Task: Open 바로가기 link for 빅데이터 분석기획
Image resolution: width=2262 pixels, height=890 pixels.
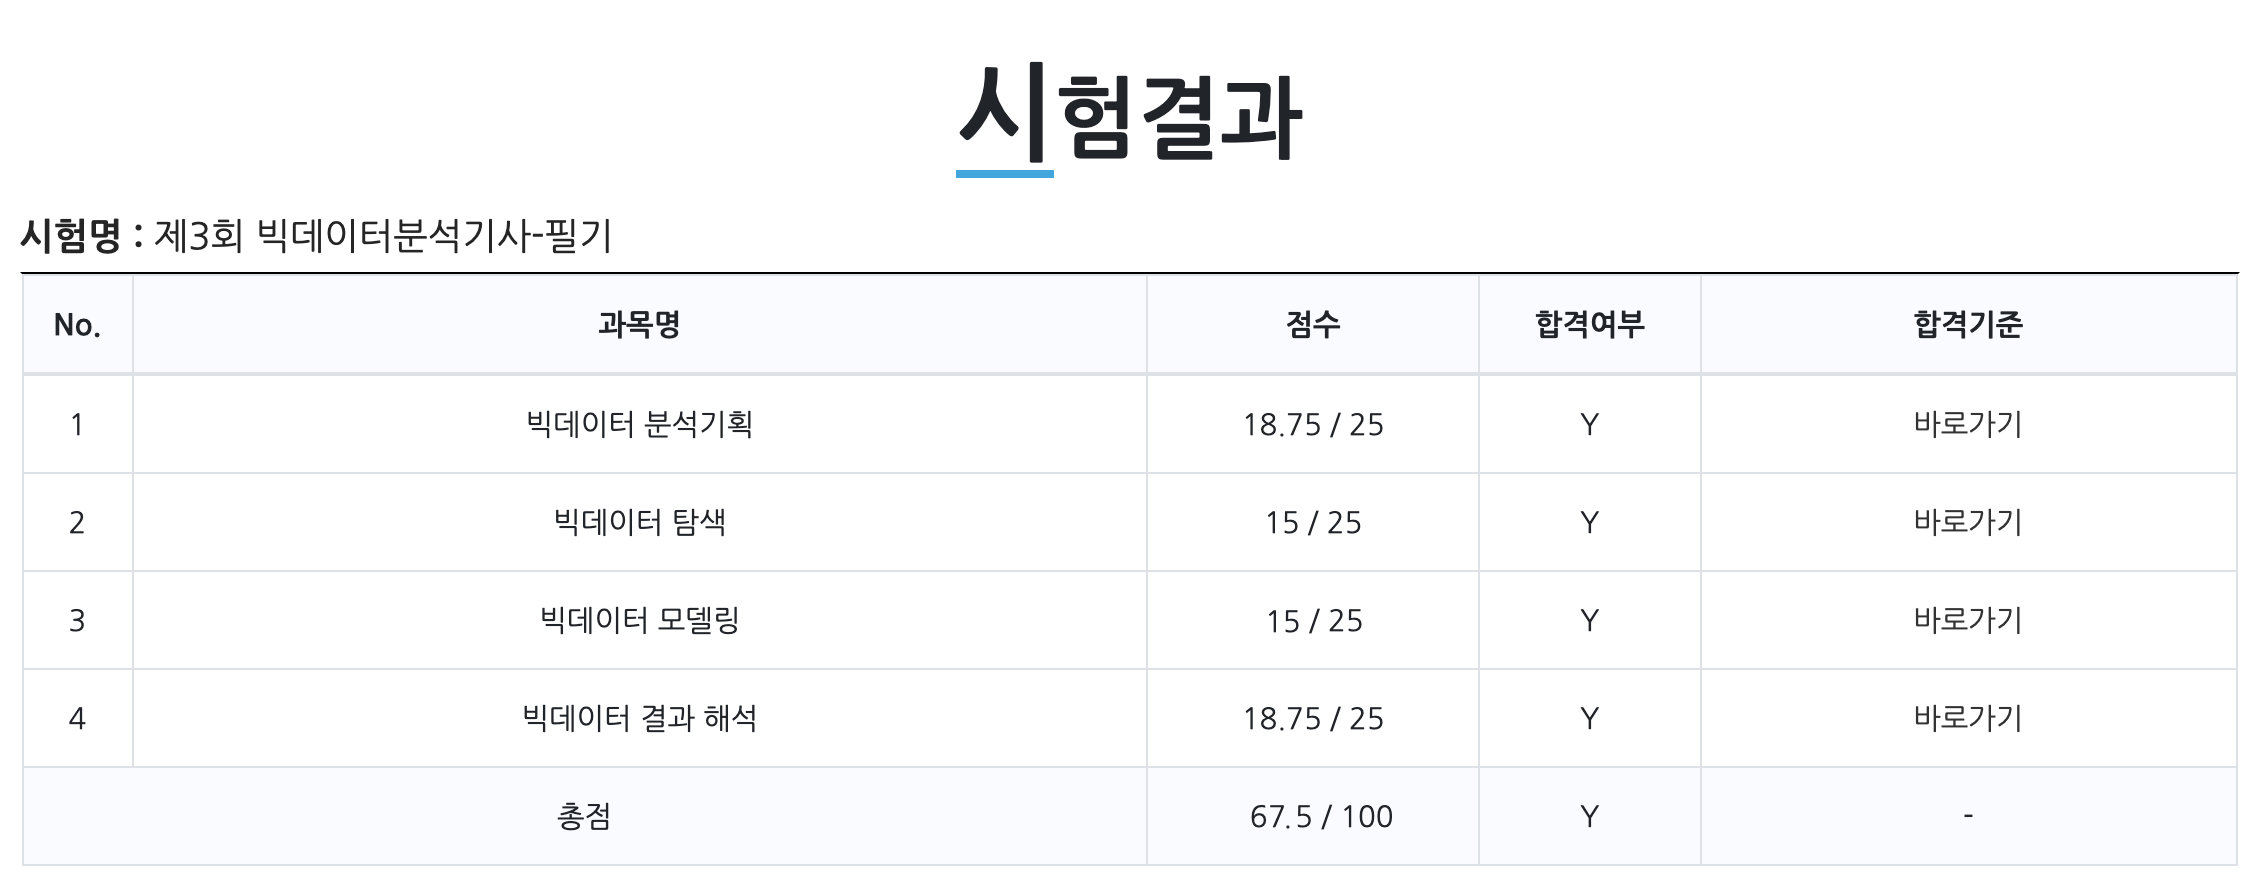Action: point(1968,424)
